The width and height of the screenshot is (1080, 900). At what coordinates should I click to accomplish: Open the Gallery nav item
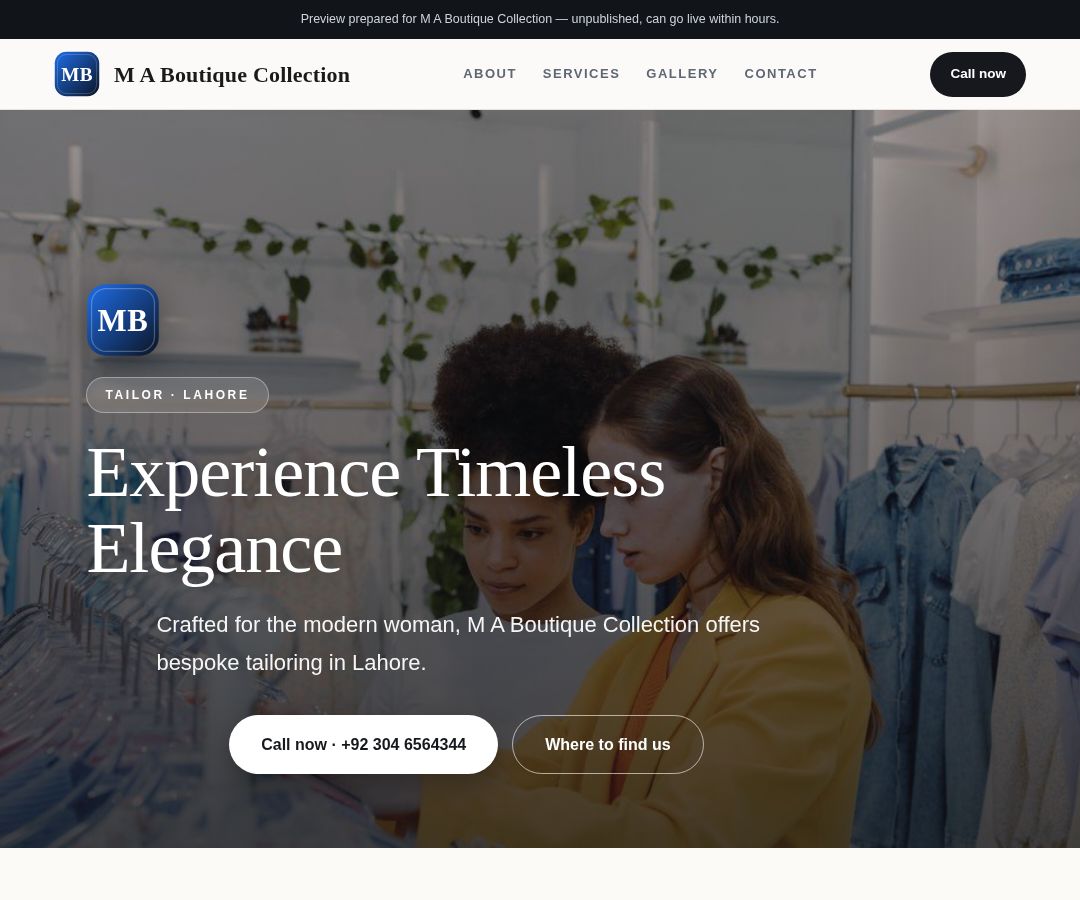coord(682,74)
